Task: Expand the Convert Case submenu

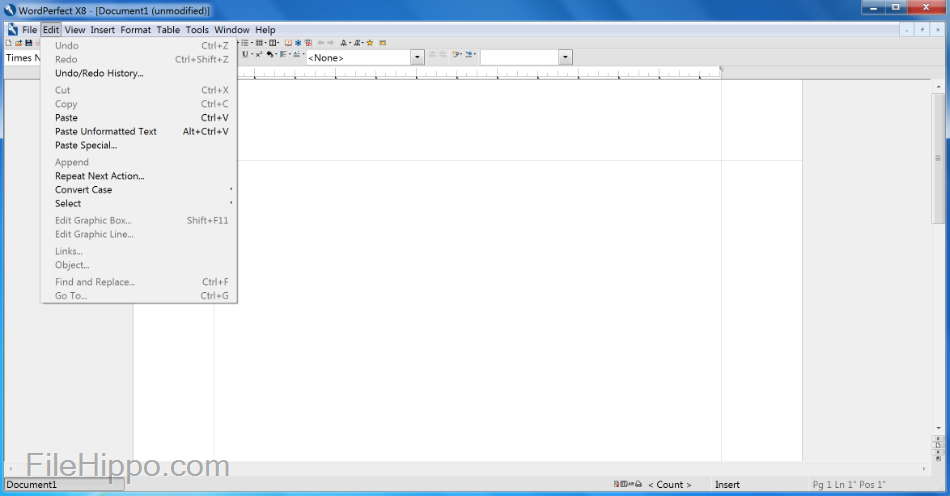Action: [x=138, y=190]
